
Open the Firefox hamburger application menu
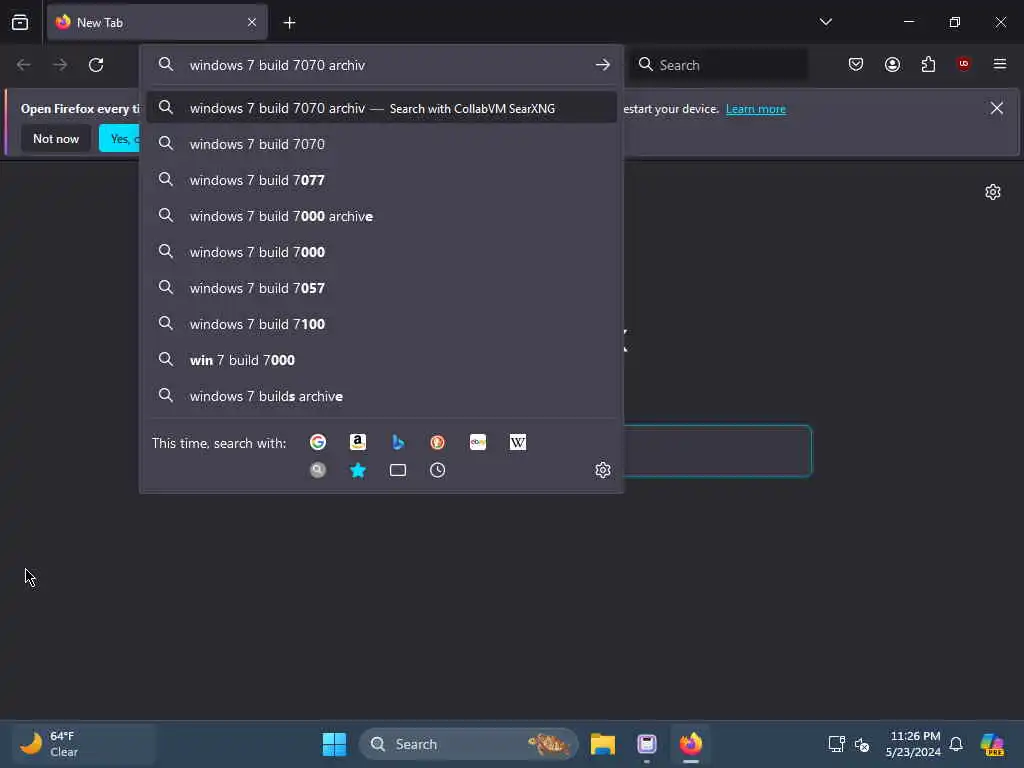[x=1000, y=64]
